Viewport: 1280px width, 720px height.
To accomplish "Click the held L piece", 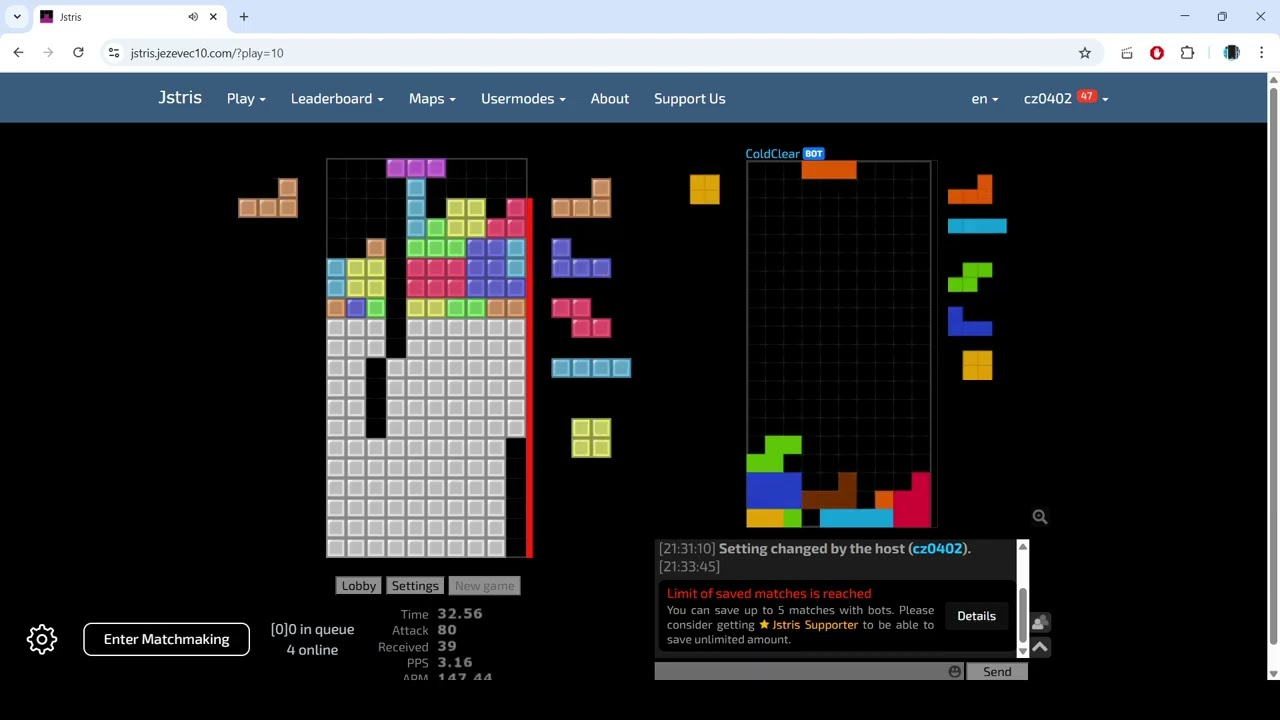I will point(268,198).
